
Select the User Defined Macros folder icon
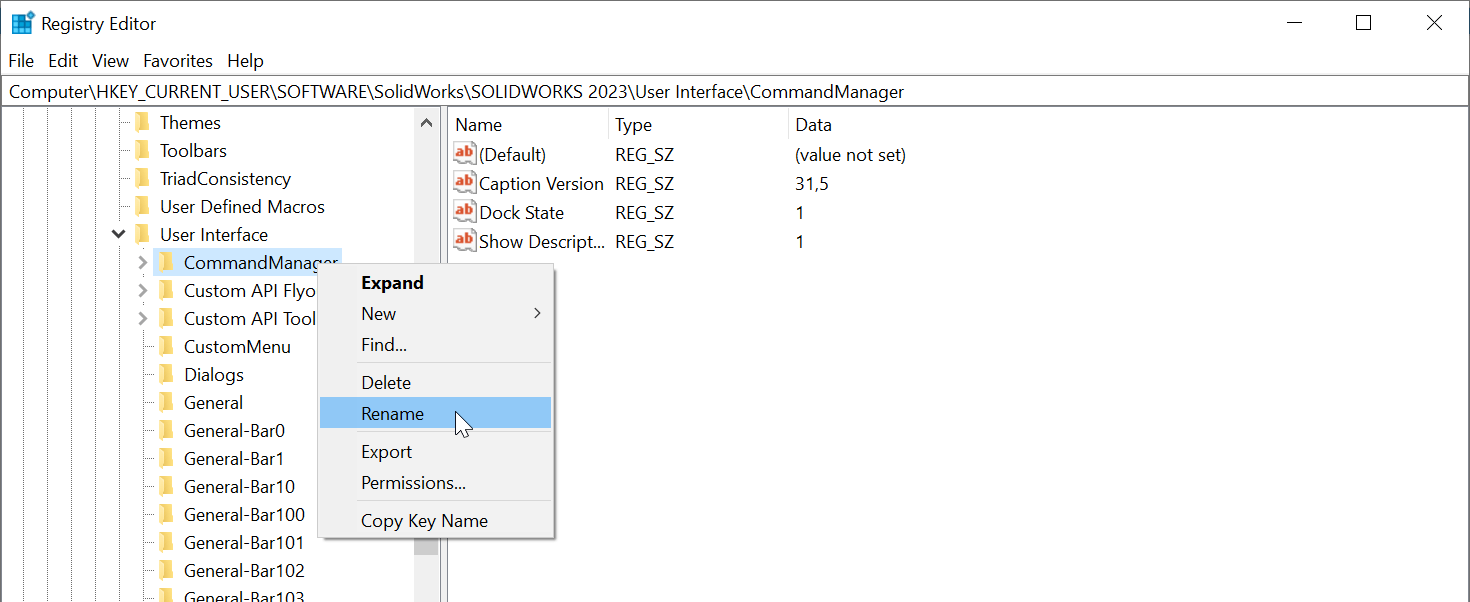142,207
